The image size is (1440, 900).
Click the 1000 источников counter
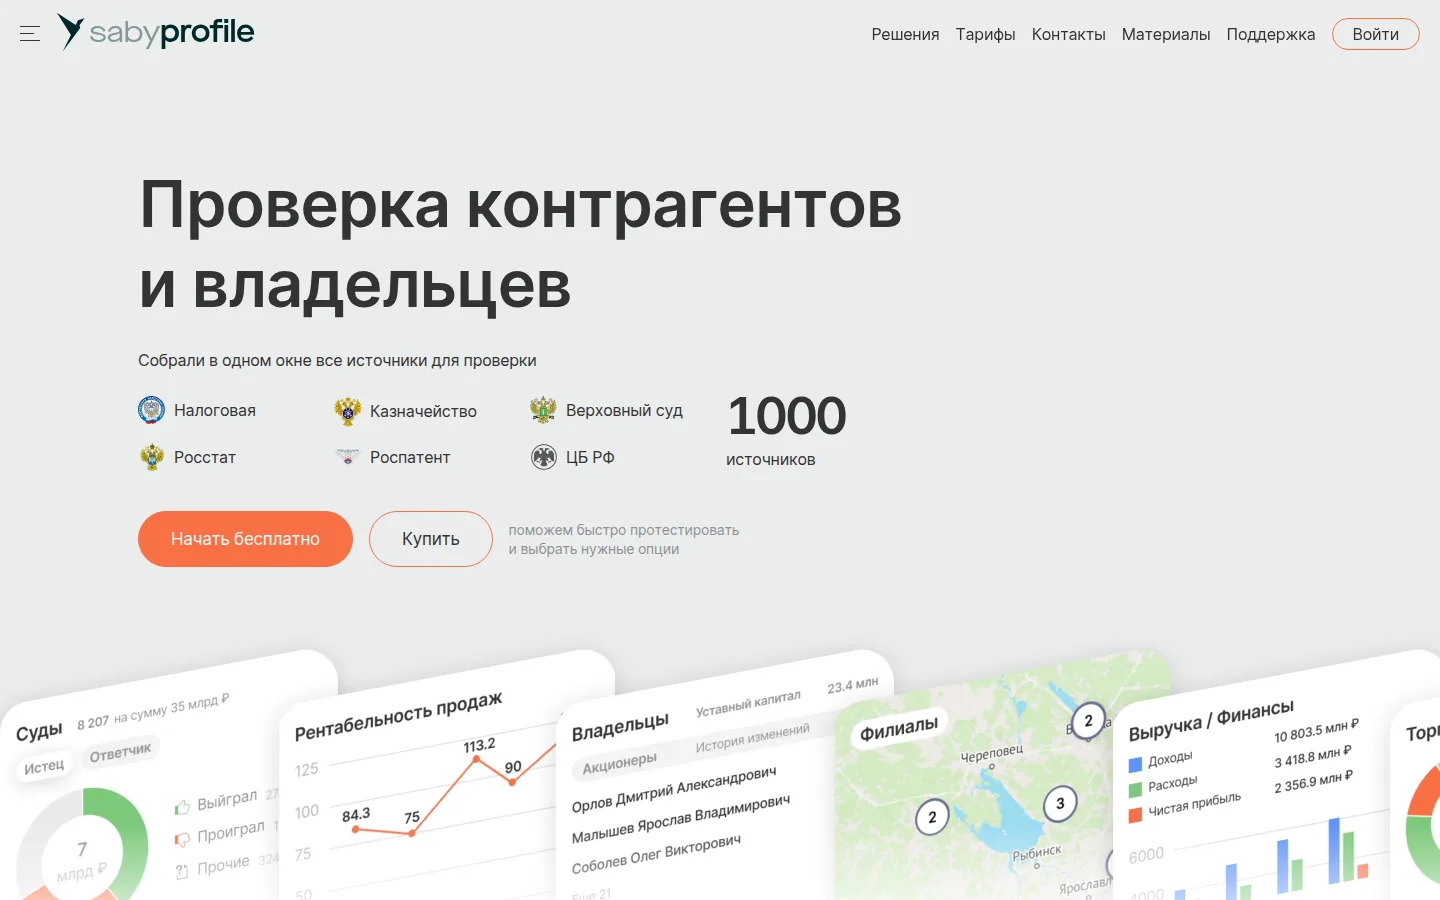point(786,431)
